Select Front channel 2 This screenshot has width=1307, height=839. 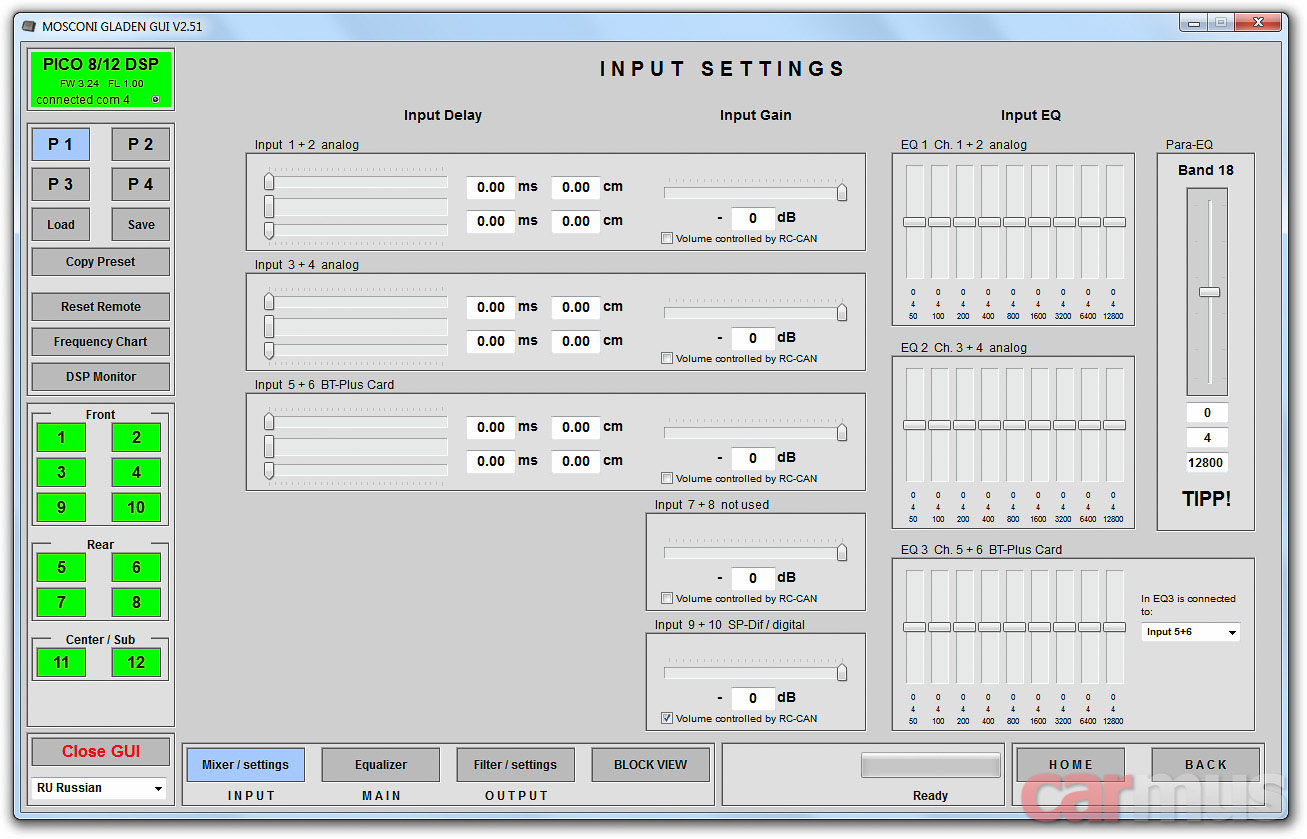136,437
